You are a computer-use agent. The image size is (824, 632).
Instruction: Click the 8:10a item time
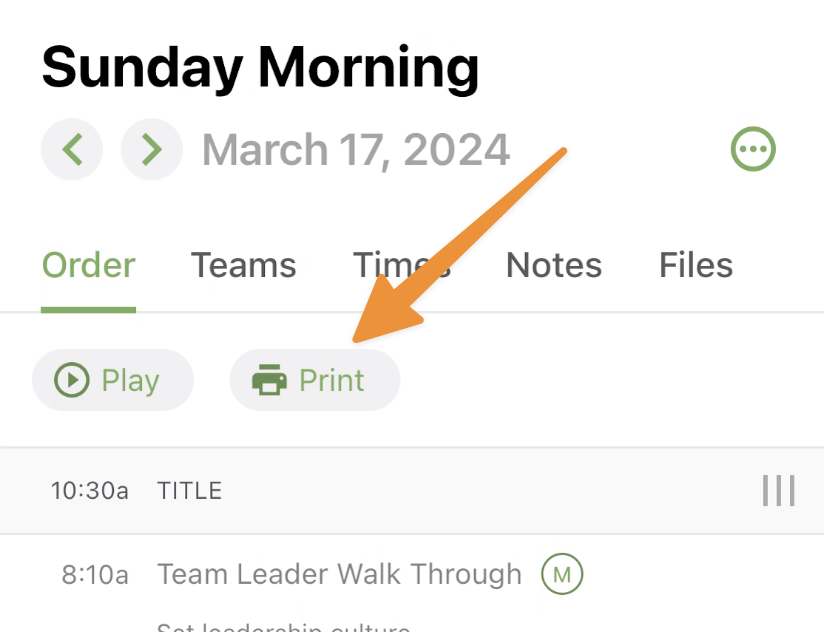pos(95,574)
